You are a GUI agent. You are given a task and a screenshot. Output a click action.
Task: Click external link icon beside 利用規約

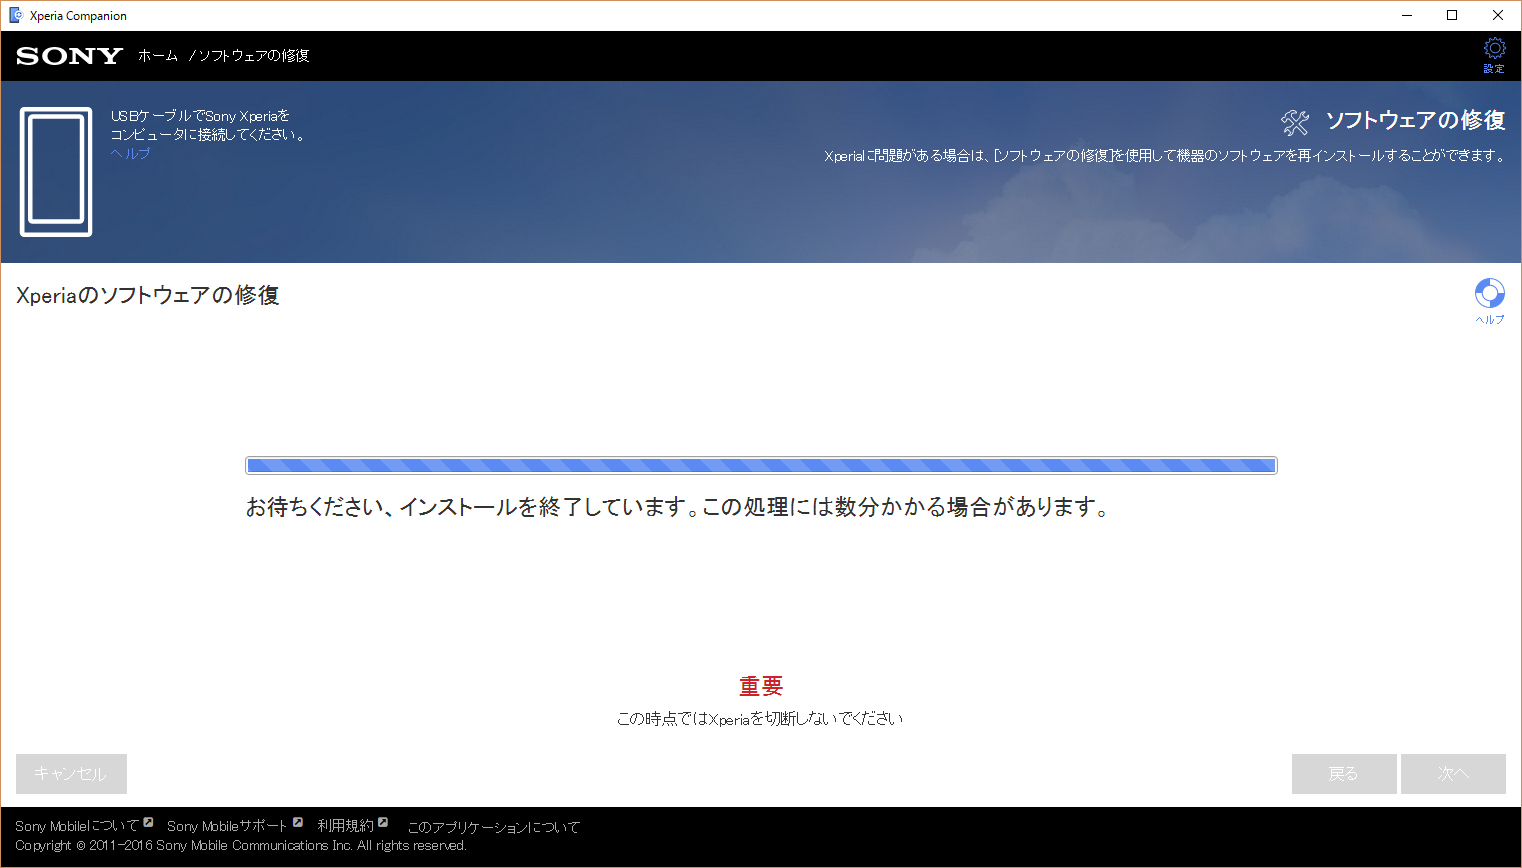click(382, 822)
